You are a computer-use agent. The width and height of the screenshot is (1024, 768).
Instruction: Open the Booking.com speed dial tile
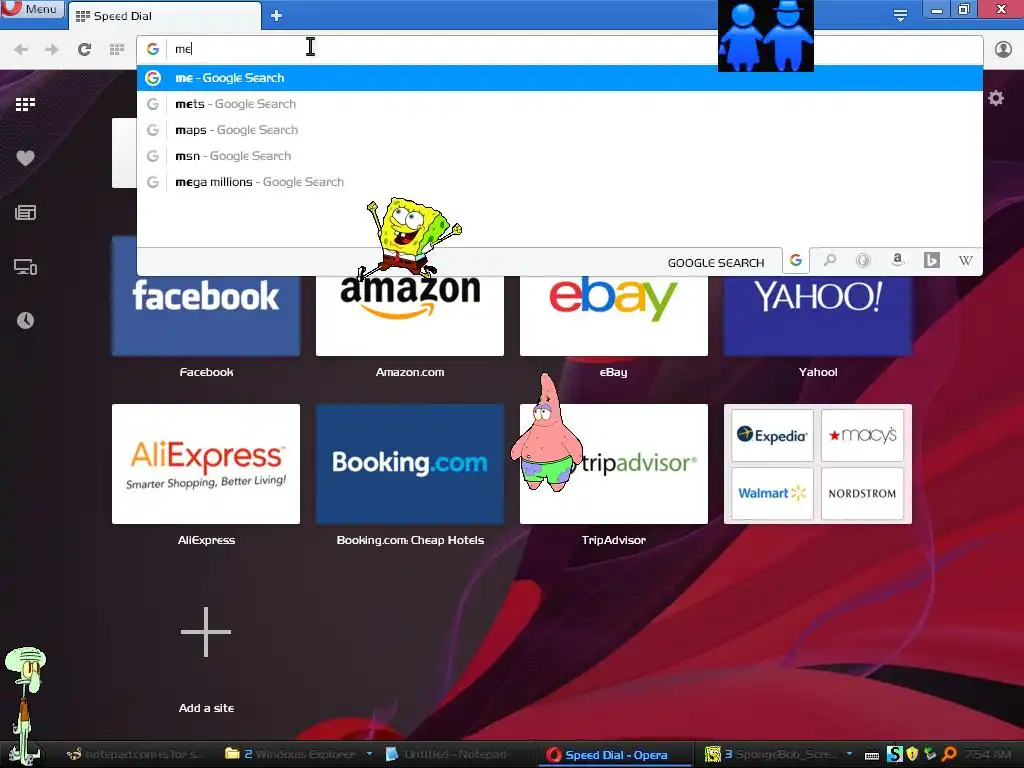pos(410,464)
